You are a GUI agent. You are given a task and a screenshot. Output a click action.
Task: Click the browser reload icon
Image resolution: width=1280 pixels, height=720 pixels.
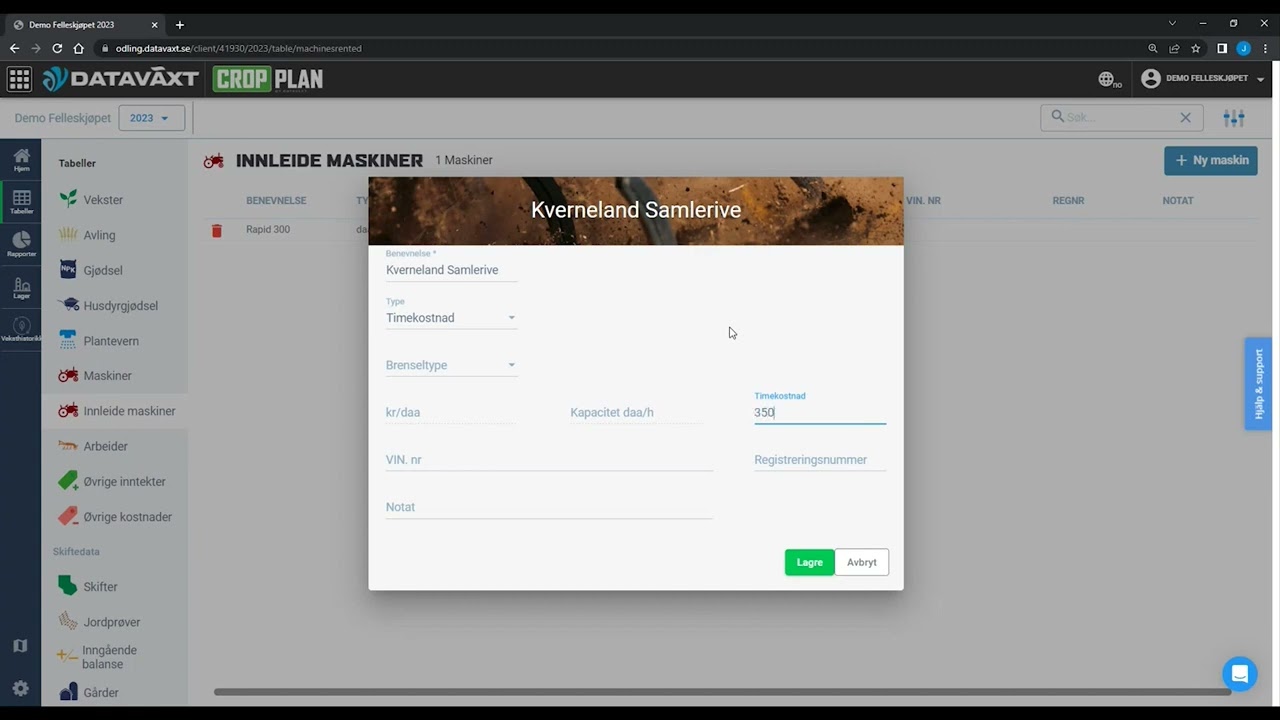point(57,48)
